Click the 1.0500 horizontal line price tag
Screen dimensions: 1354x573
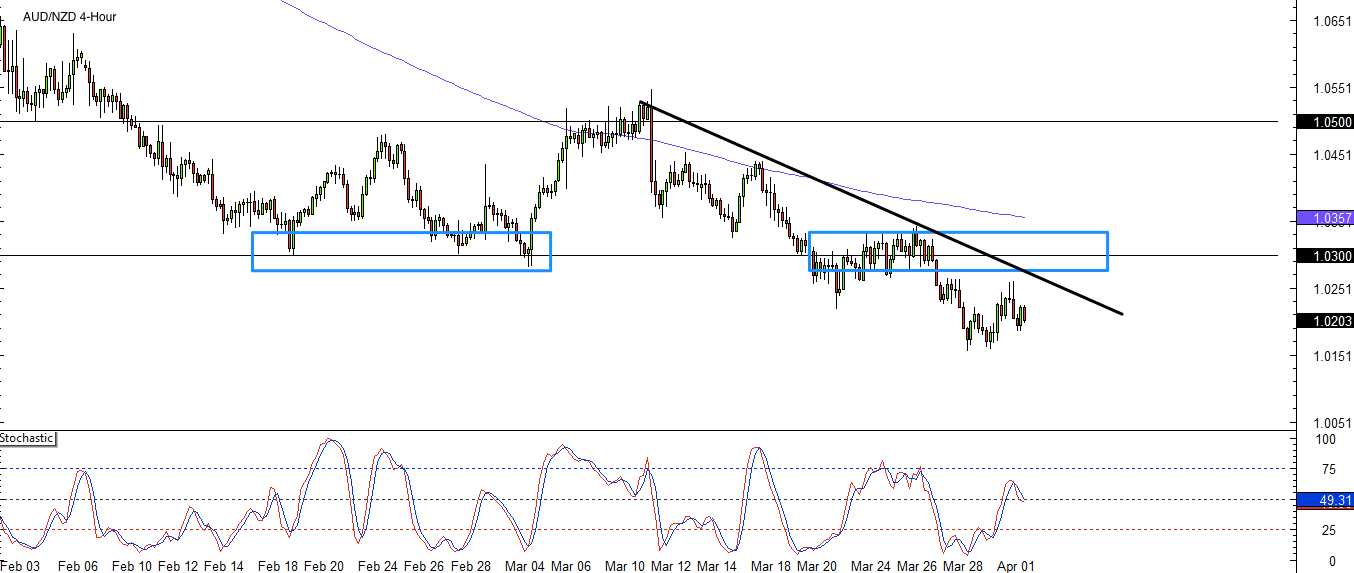[x=1324, y=122]
